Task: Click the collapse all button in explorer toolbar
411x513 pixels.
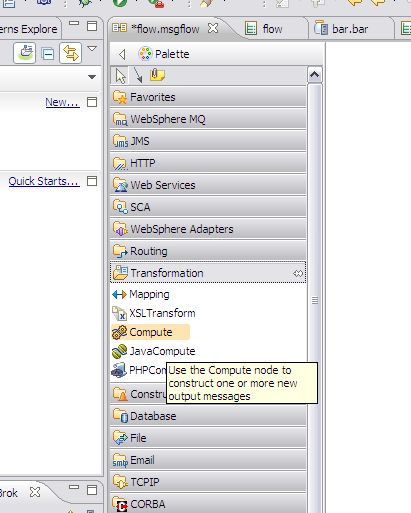Action: (48, 53)
